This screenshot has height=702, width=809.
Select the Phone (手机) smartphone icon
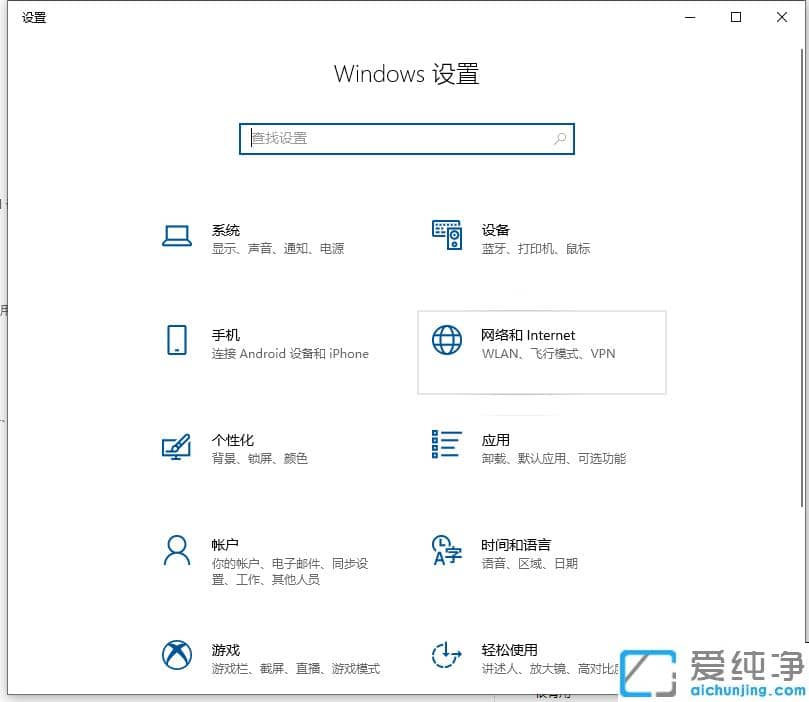[x=176, y=342]
